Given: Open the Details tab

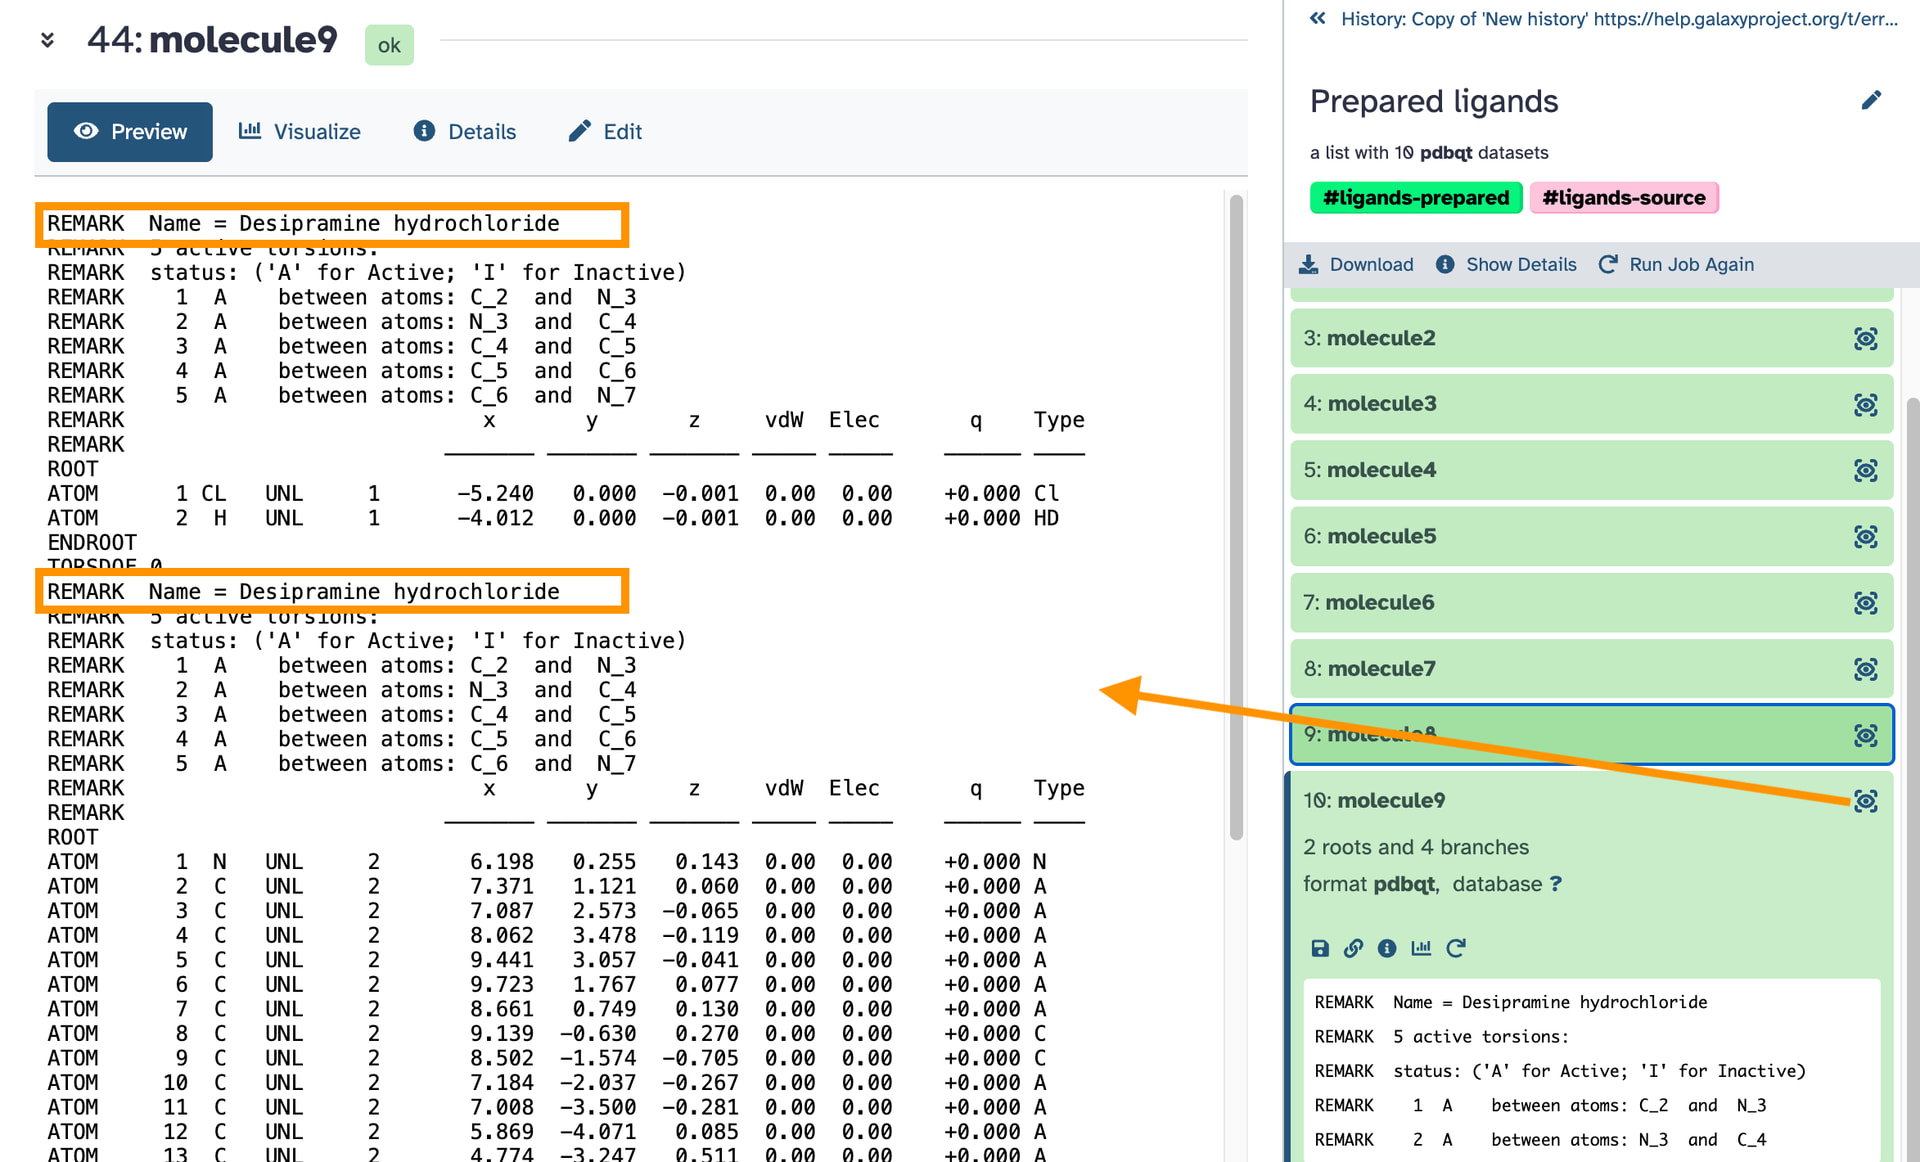Looking at the screenshot, I should [x=465, y=132].
